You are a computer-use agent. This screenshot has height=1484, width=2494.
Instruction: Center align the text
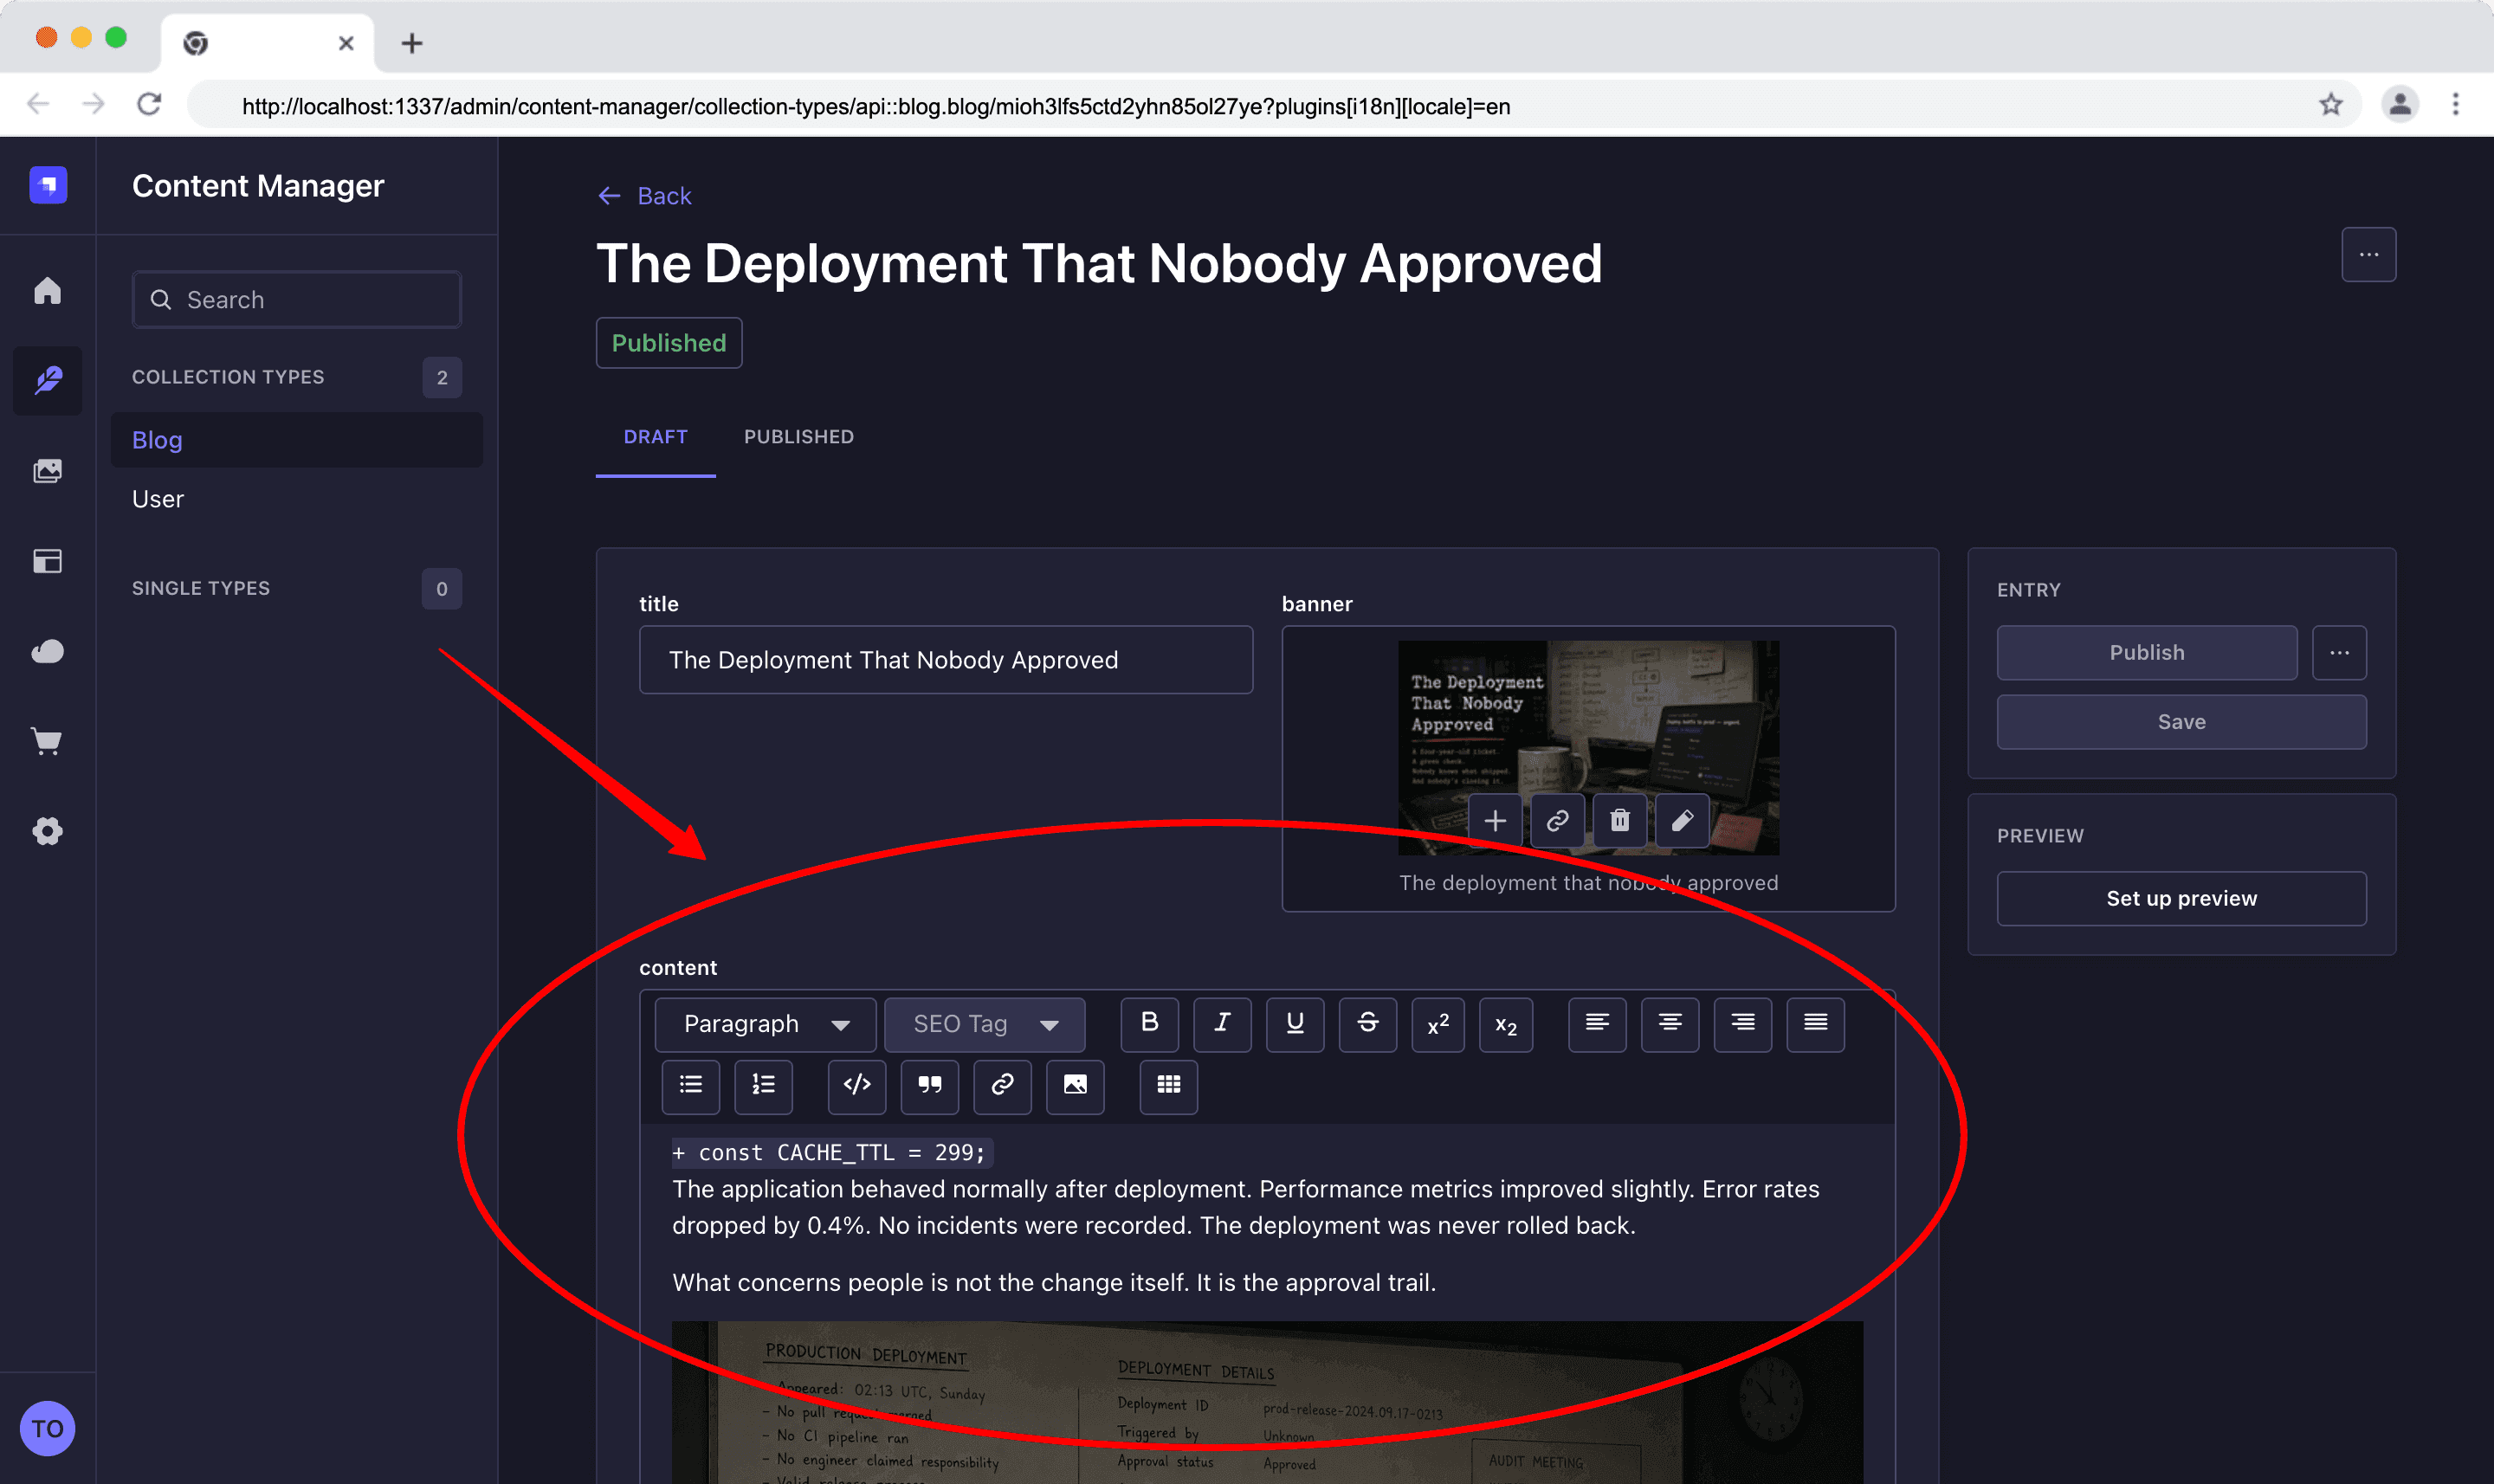pos(1669,1023)
